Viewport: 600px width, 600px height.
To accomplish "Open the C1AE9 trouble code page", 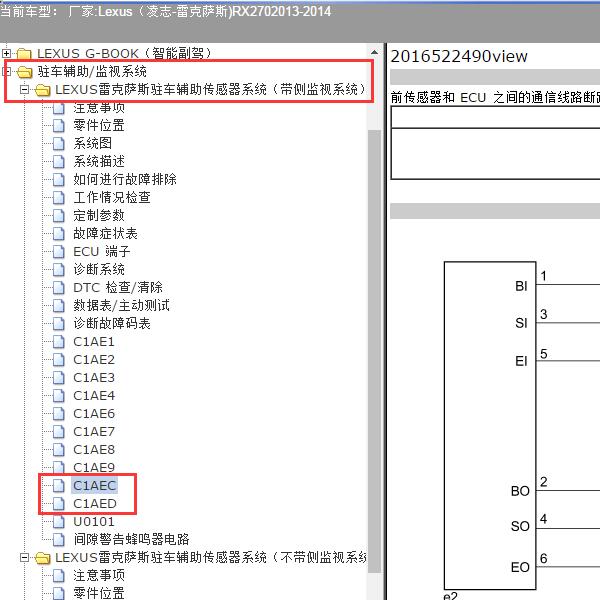I will [94, 467].
